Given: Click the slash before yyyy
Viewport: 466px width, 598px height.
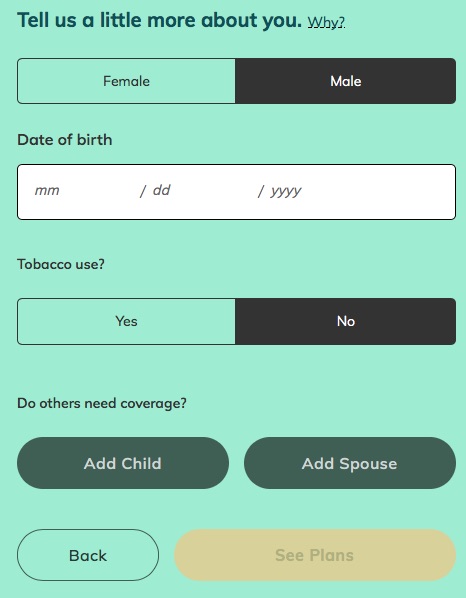Looking at the screenshot, I should (x=261, y=191).
